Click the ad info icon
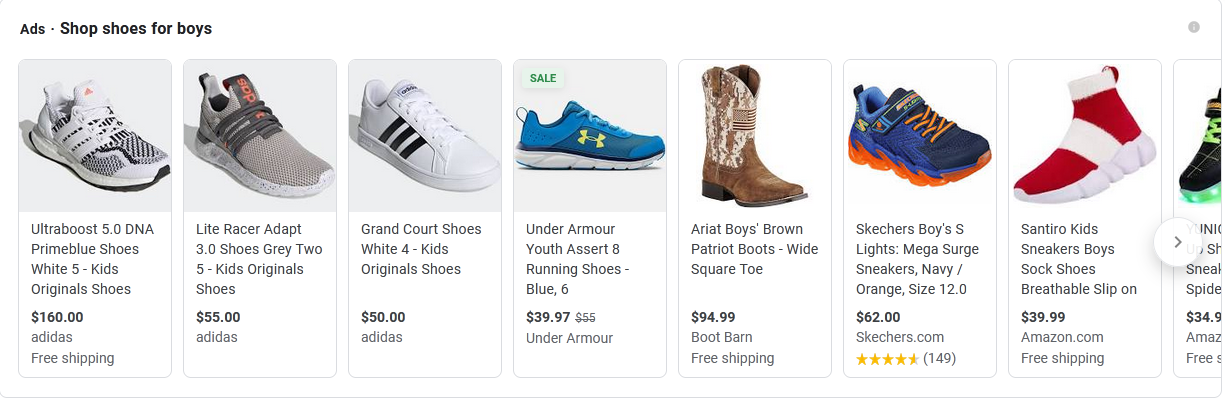1225x399 pixels. point(1193,27)
